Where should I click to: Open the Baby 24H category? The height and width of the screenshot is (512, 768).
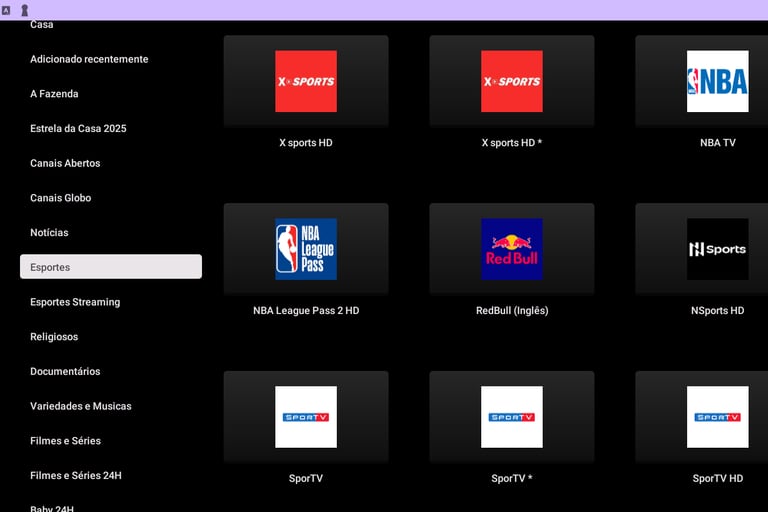[x=52, y=508]
